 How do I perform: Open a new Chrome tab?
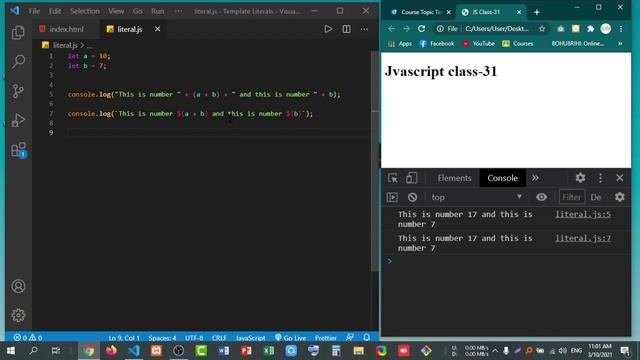537,12
